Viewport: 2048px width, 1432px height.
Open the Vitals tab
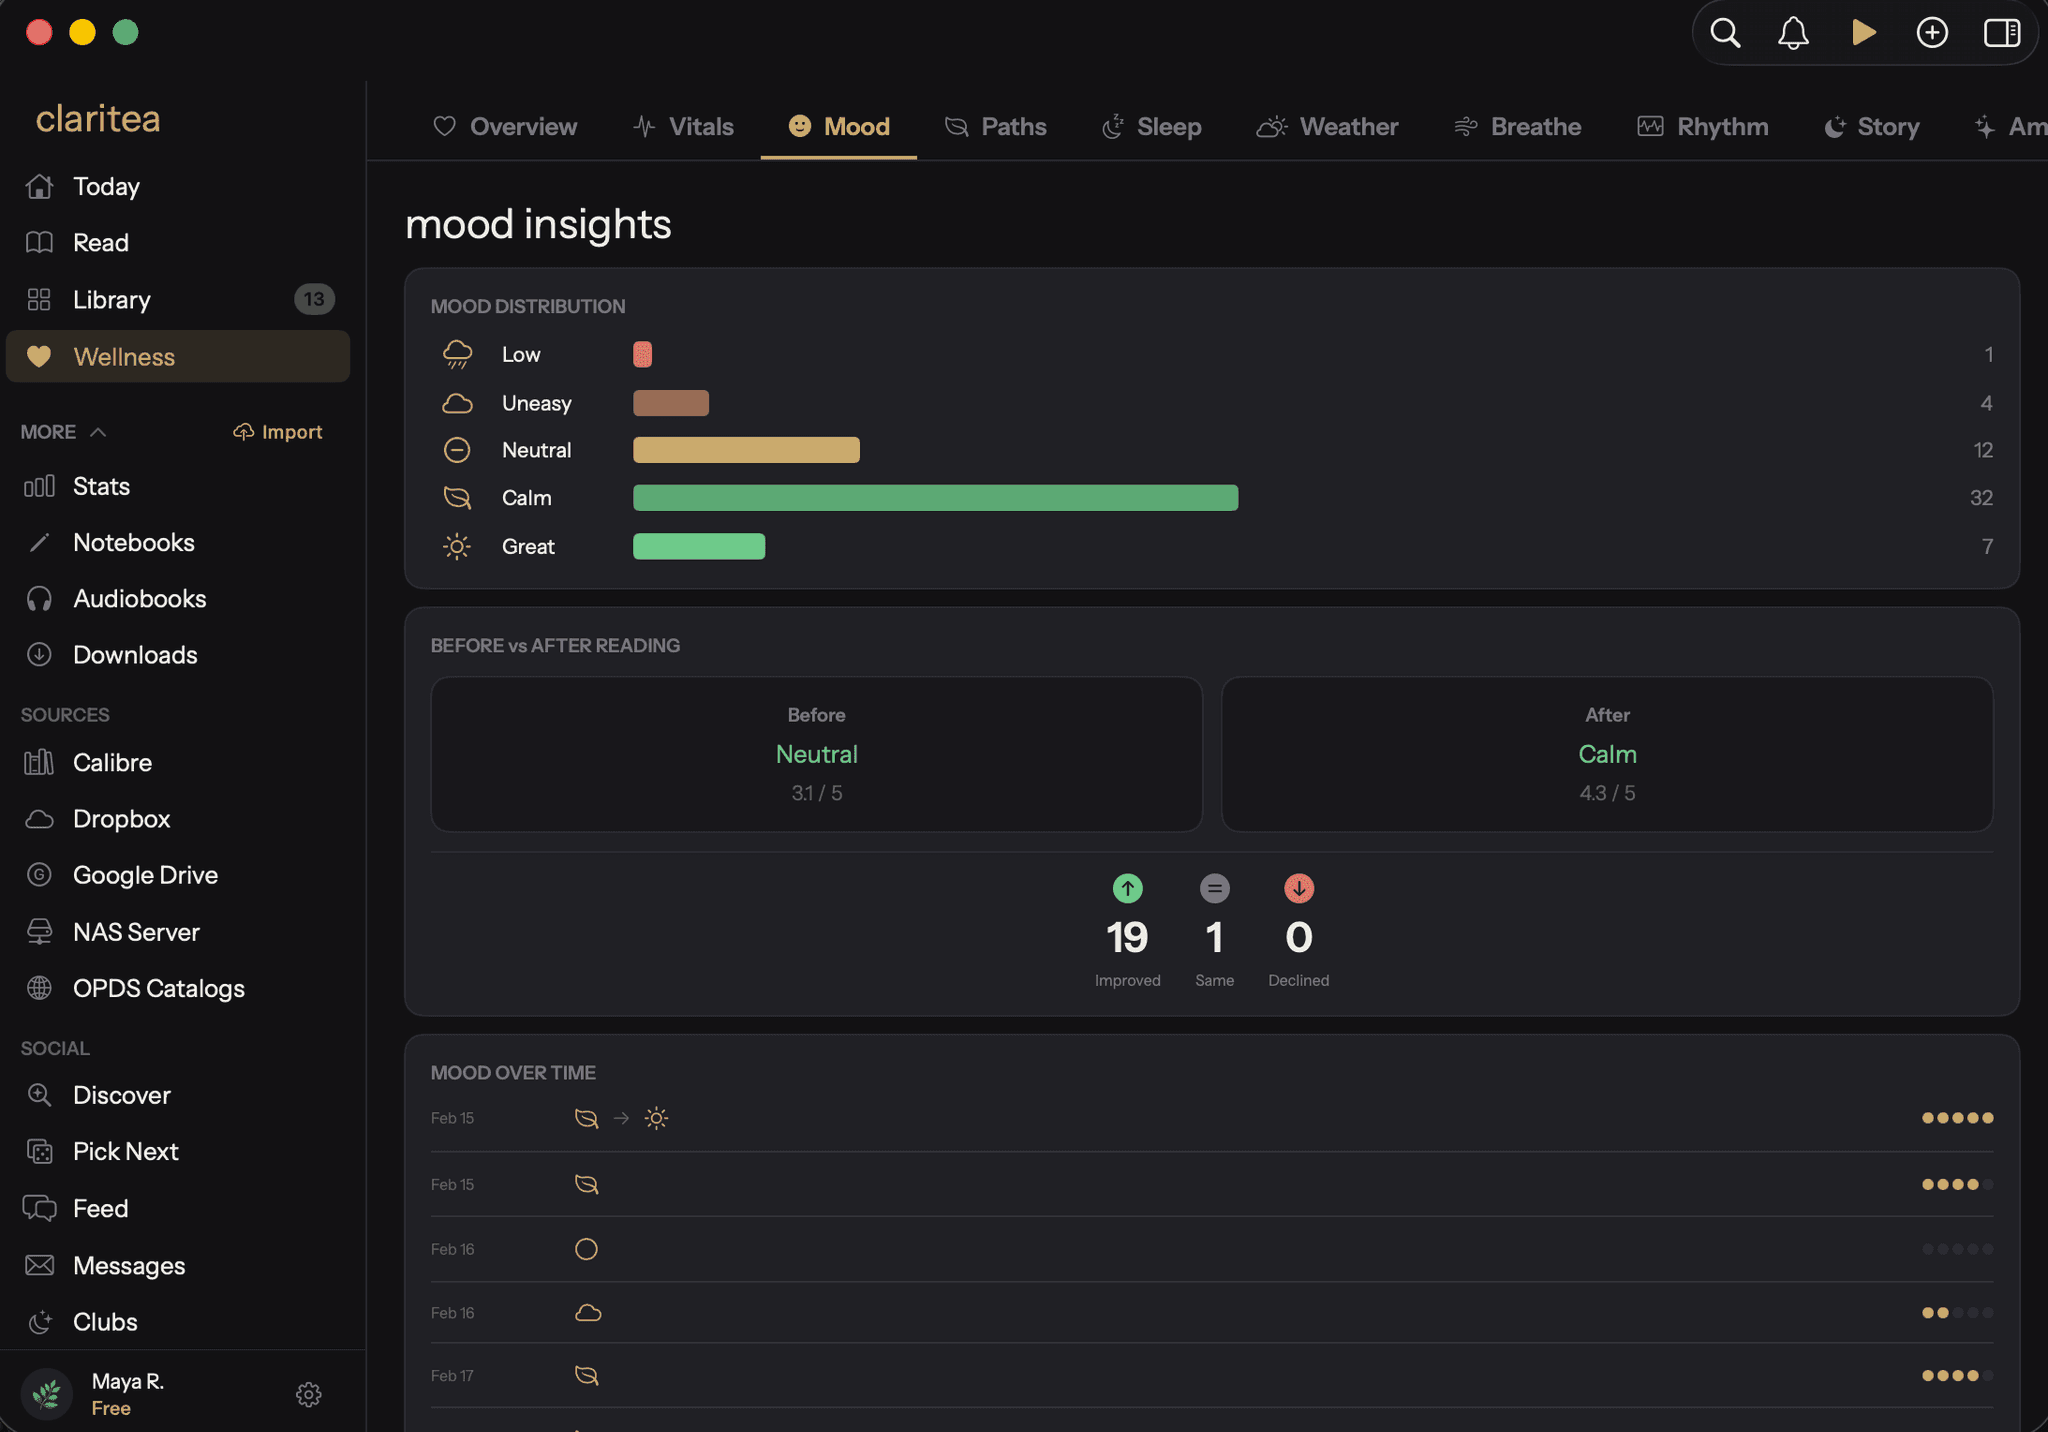(683, 127)
